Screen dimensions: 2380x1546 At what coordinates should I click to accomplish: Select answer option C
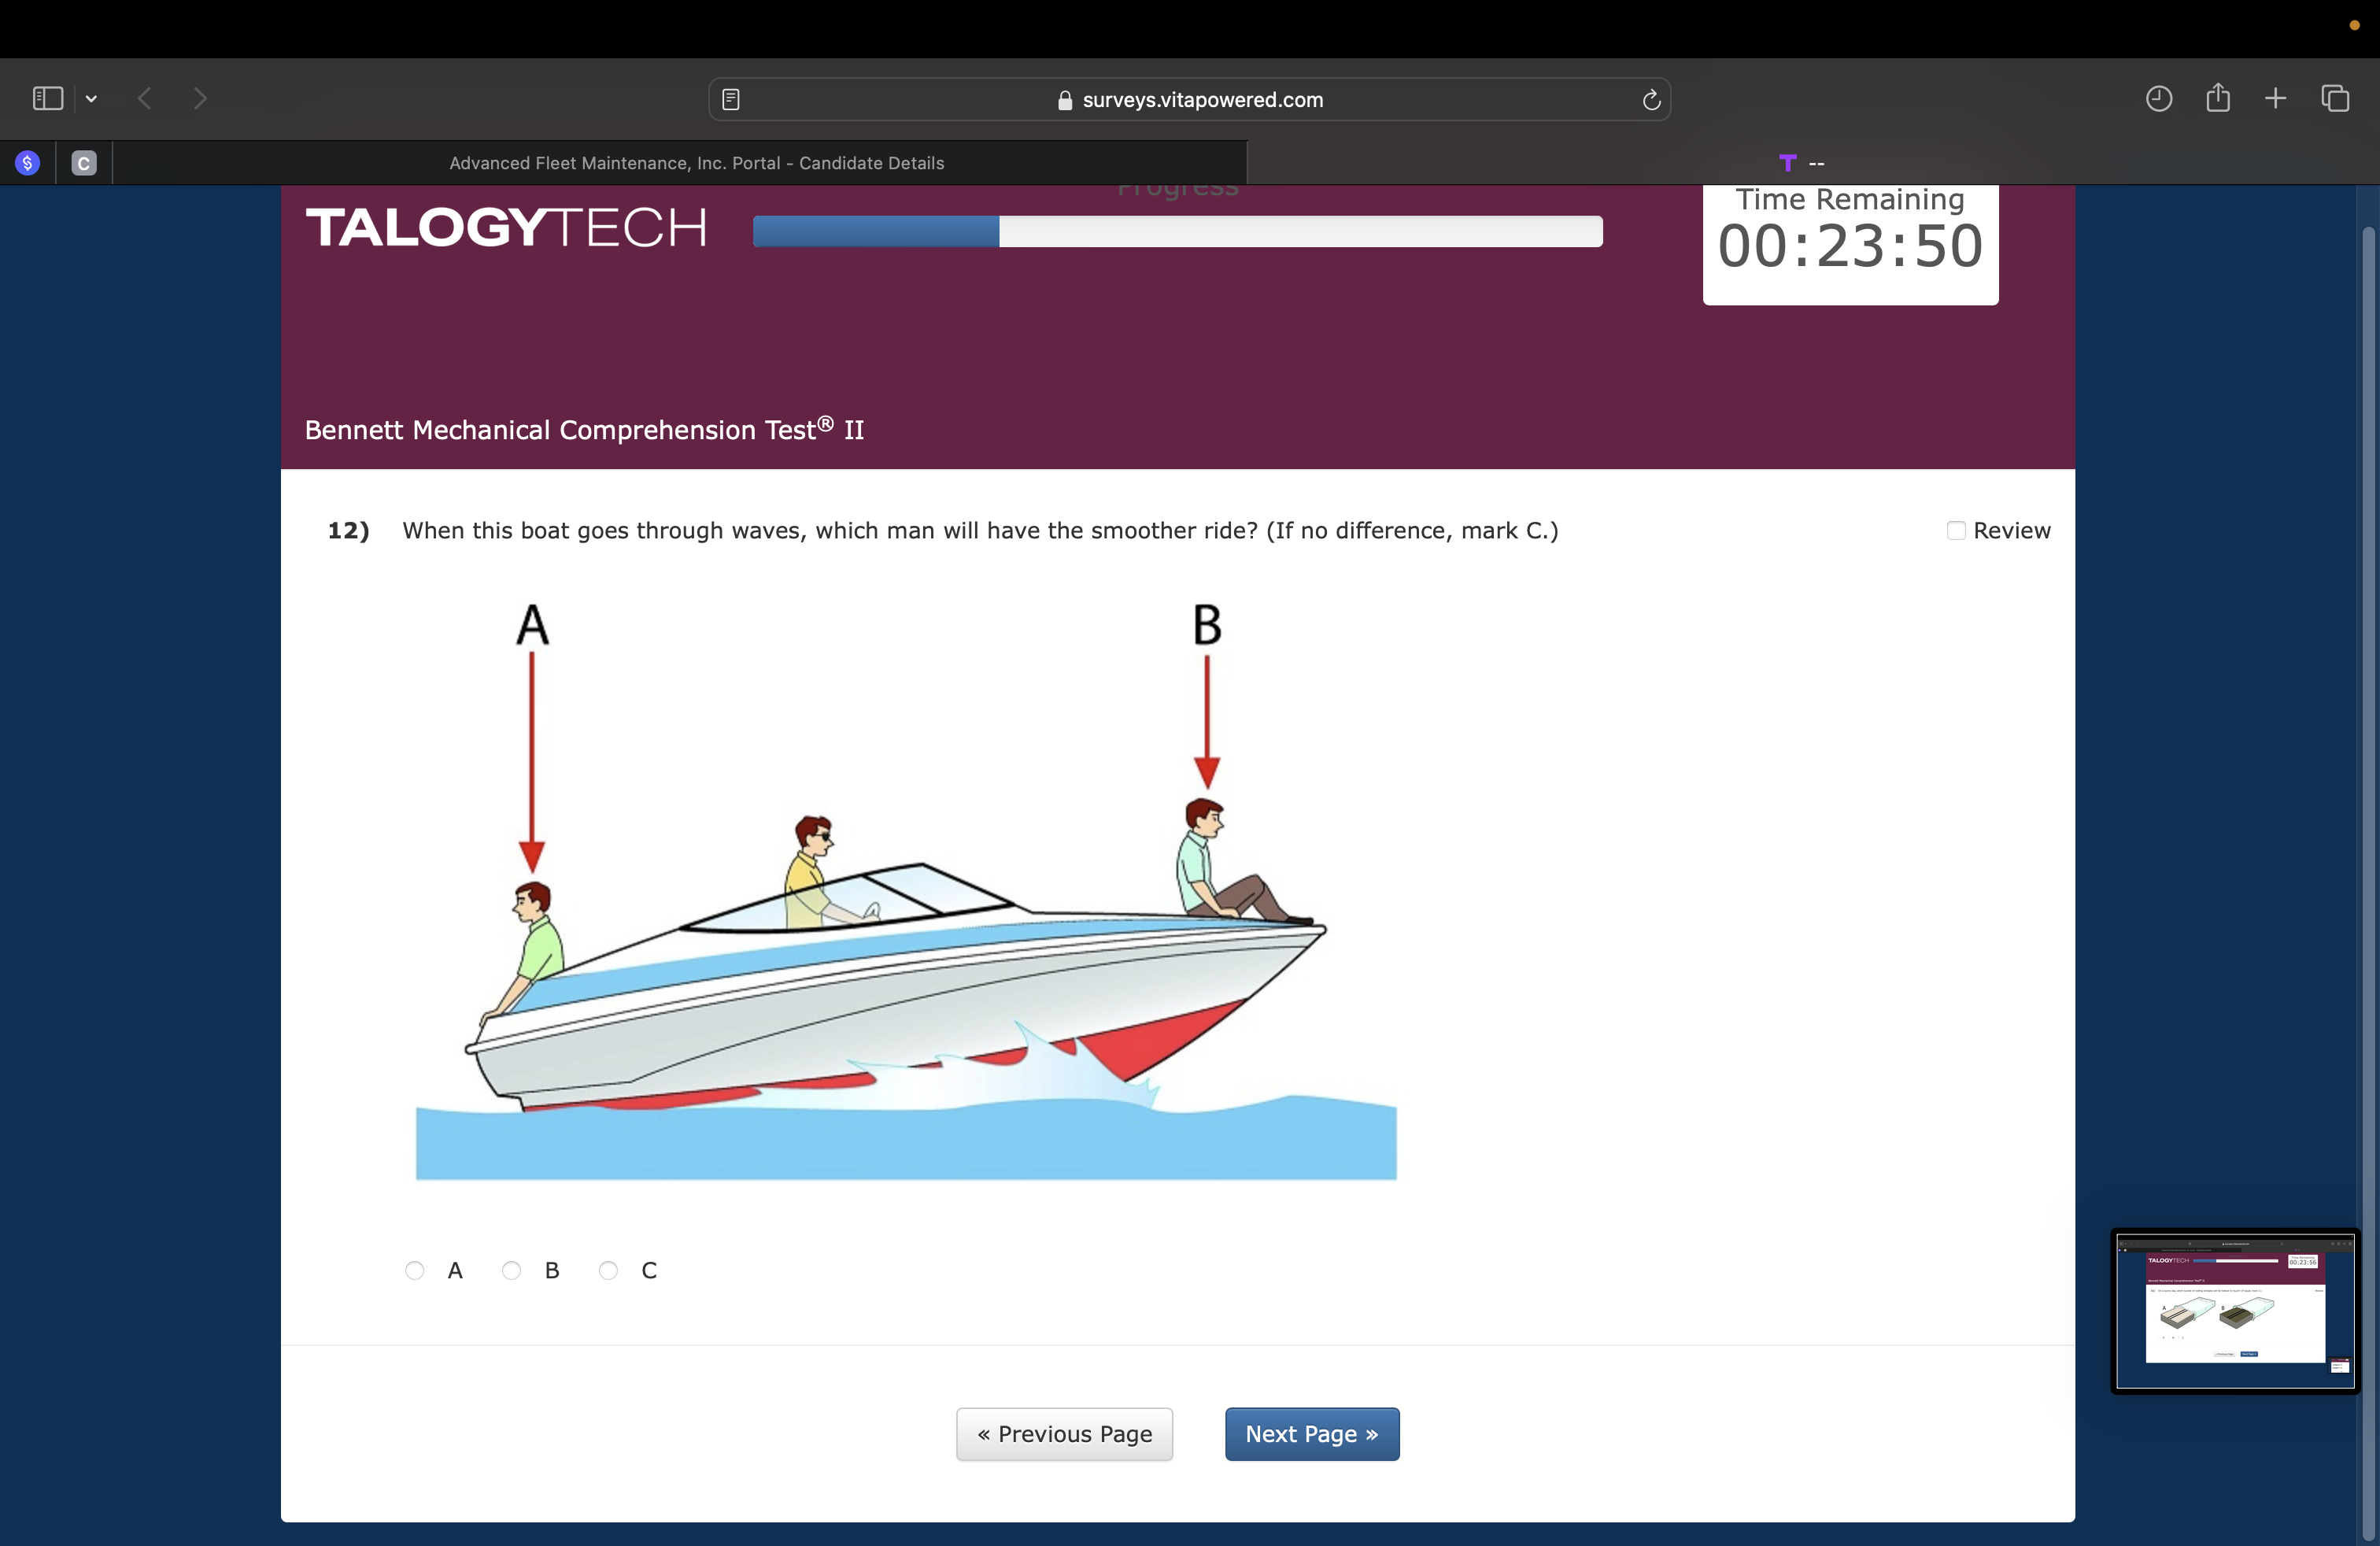(x=608, y=1270)
